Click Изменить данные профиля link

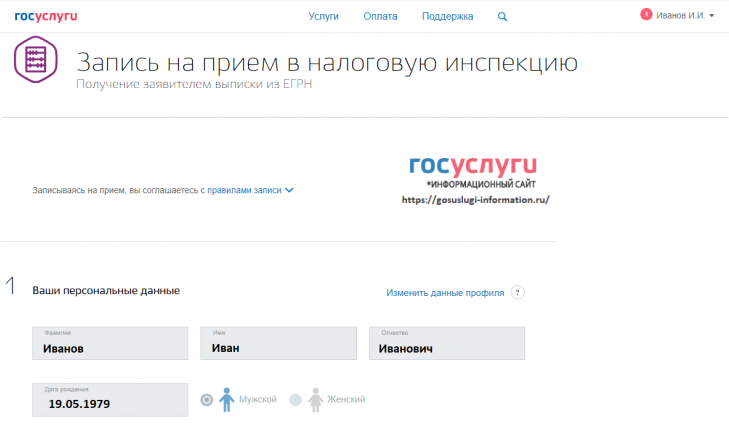point(445,293)
